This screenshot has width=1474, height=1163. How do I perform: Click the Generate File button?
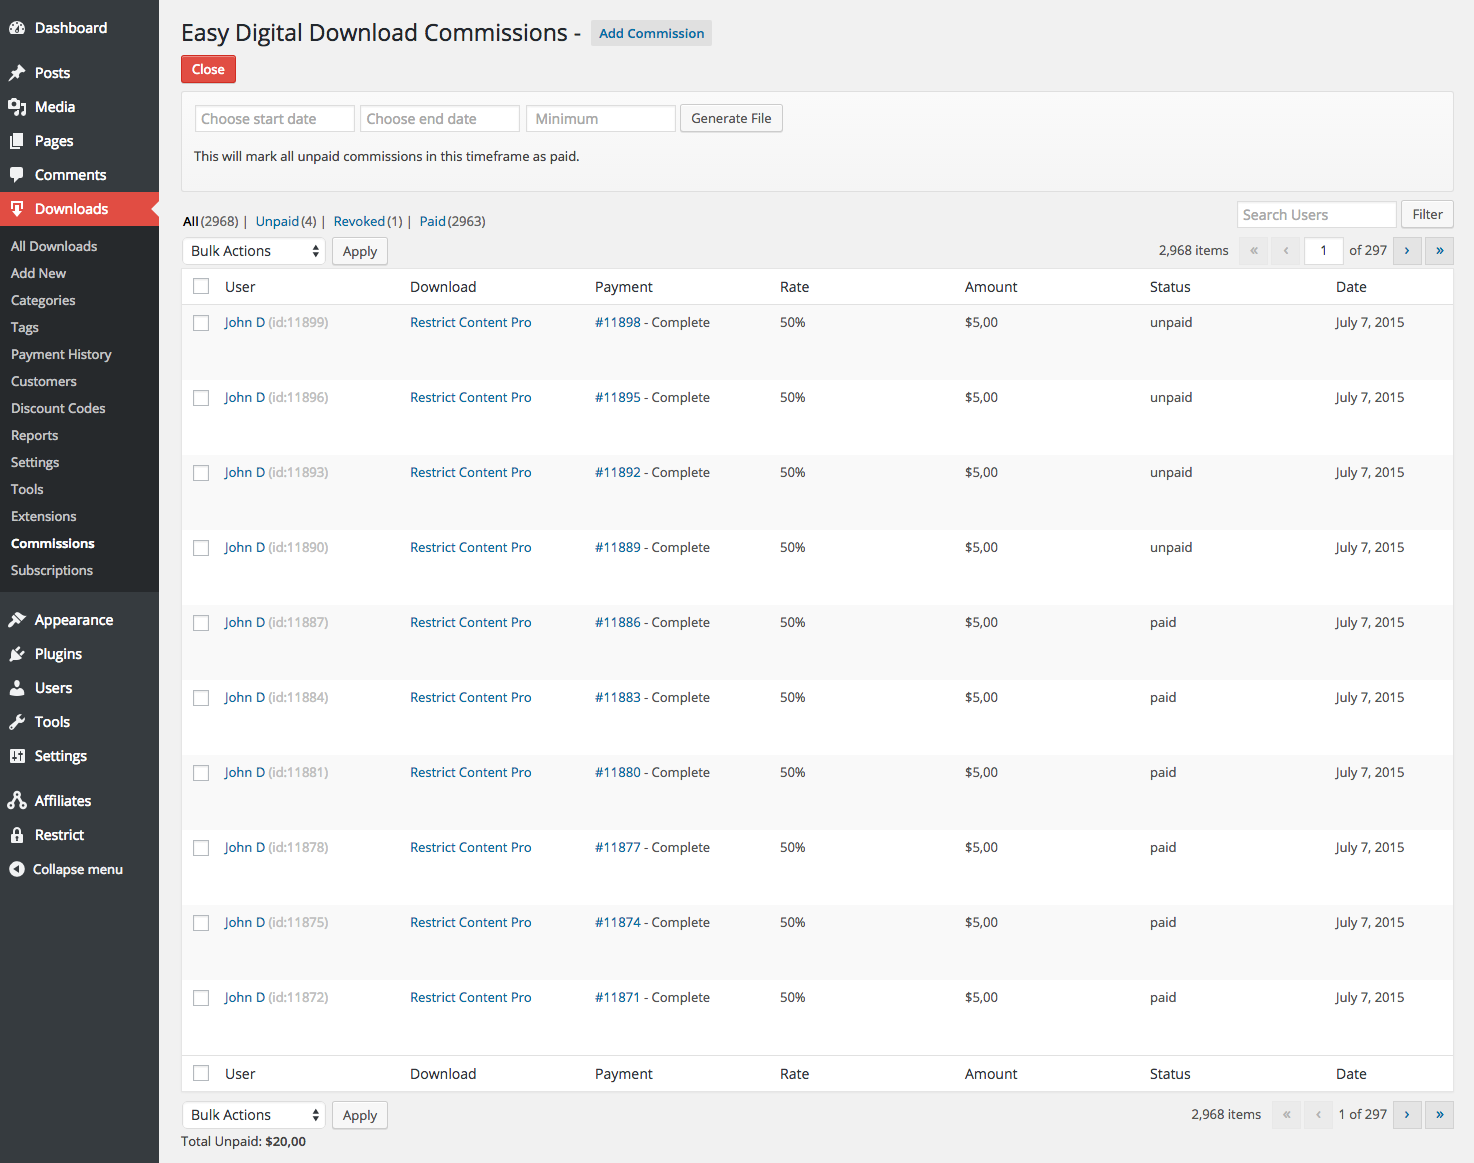731,118
